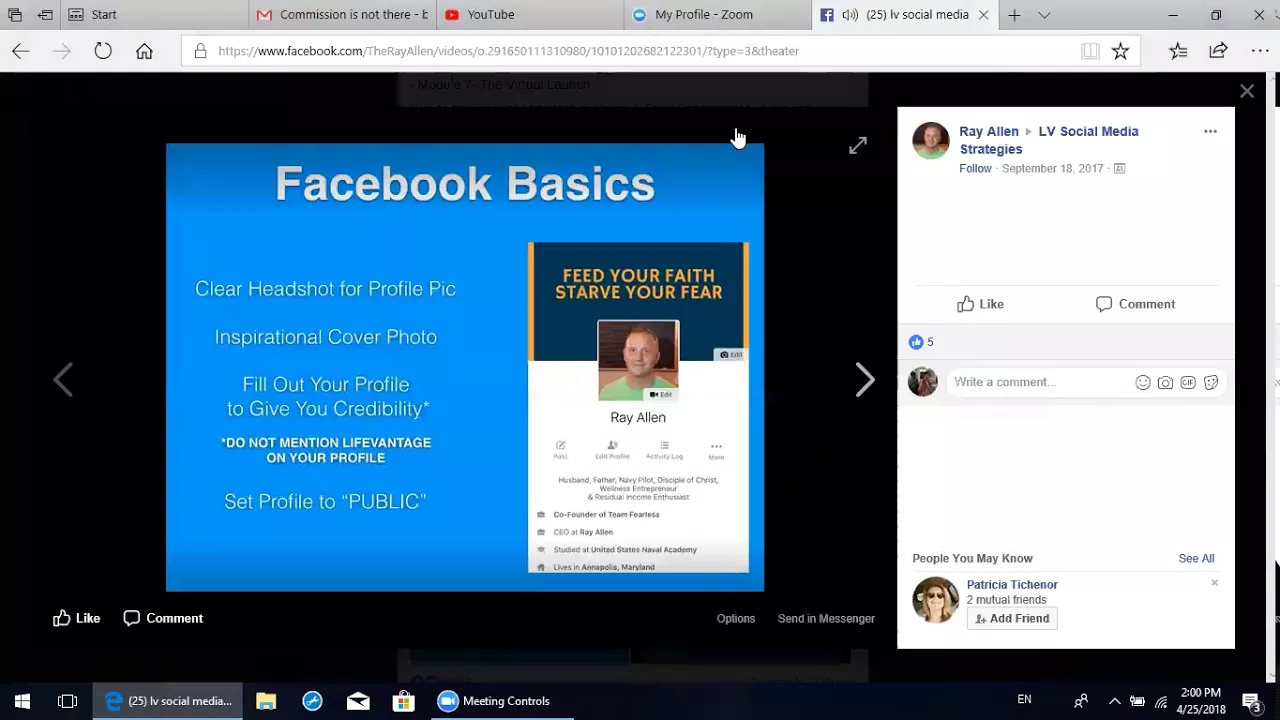Open Task View on the taskbar
Screen dimensions: 1280x720
(x=67, y=701)
